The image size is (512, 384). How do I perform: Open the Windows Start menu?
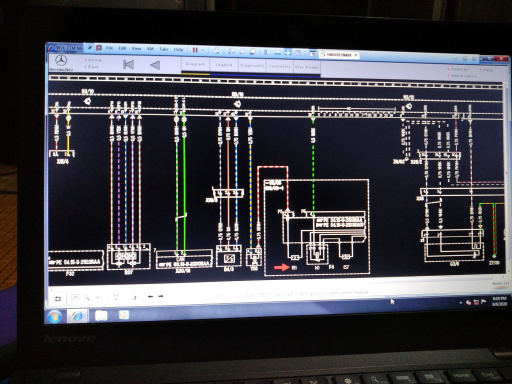pos(54,317)
